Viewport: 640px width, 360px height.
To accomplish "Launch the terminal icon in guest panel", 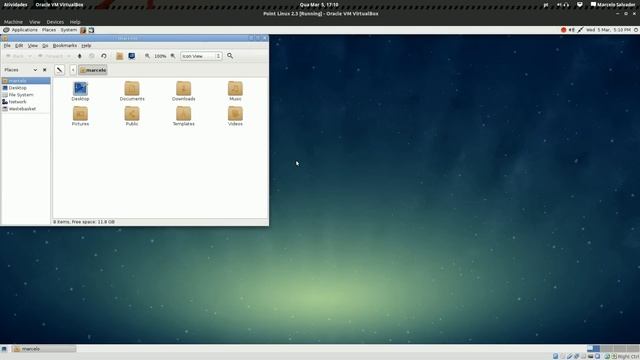I will (91, 30).
